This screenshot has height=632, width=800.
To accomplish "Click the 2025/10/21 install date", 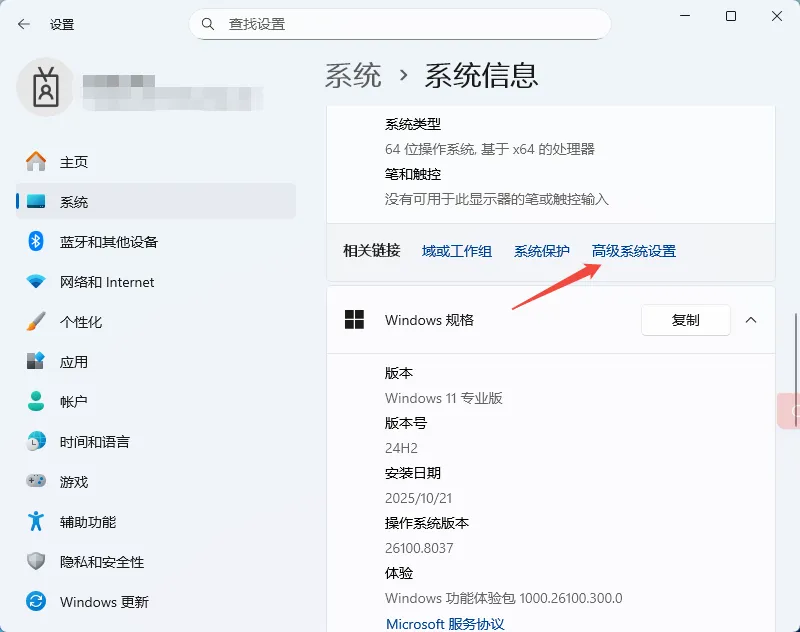I will tap(418, 498).
